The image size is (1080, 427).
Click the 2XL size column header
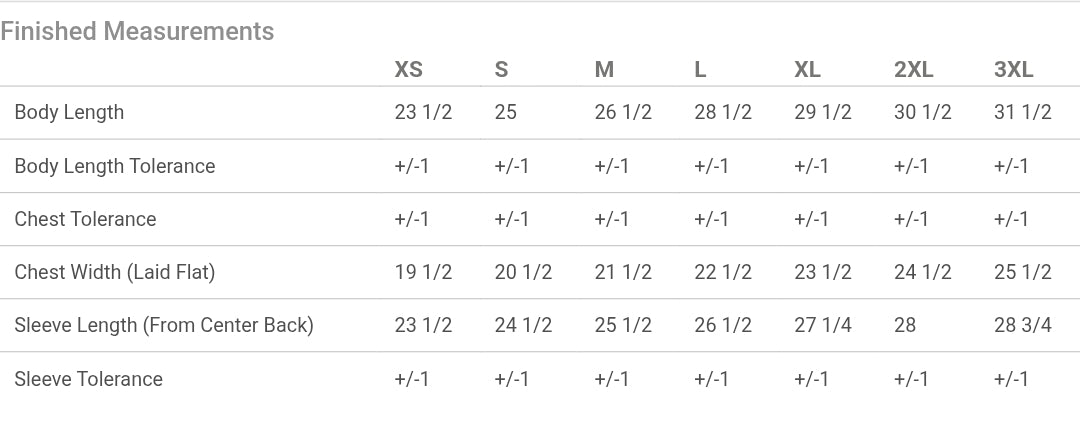[x=913, y=69]
